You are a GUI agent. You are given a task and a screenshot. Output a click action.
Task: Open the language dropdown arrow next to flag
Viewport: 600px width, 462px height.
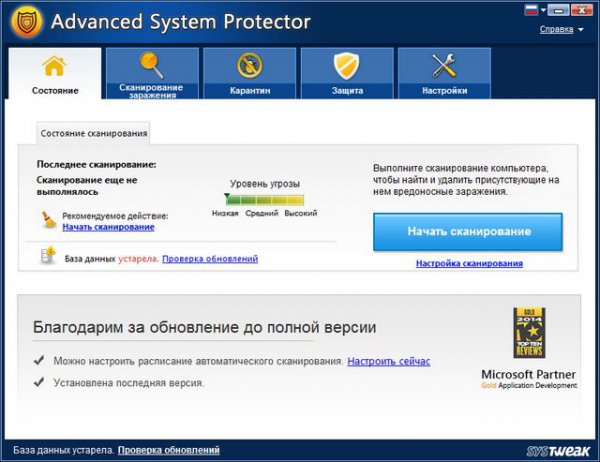pos(543,10)
